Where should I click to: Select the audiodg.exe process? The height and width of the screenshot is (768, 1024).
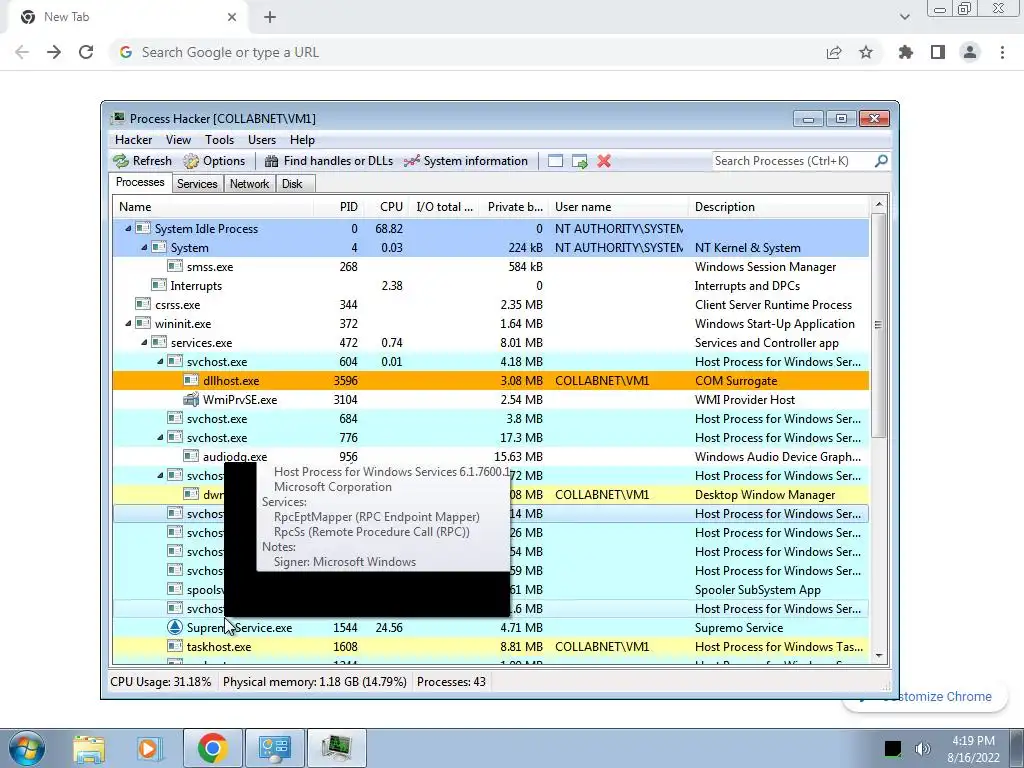click(x=491, y=456)
